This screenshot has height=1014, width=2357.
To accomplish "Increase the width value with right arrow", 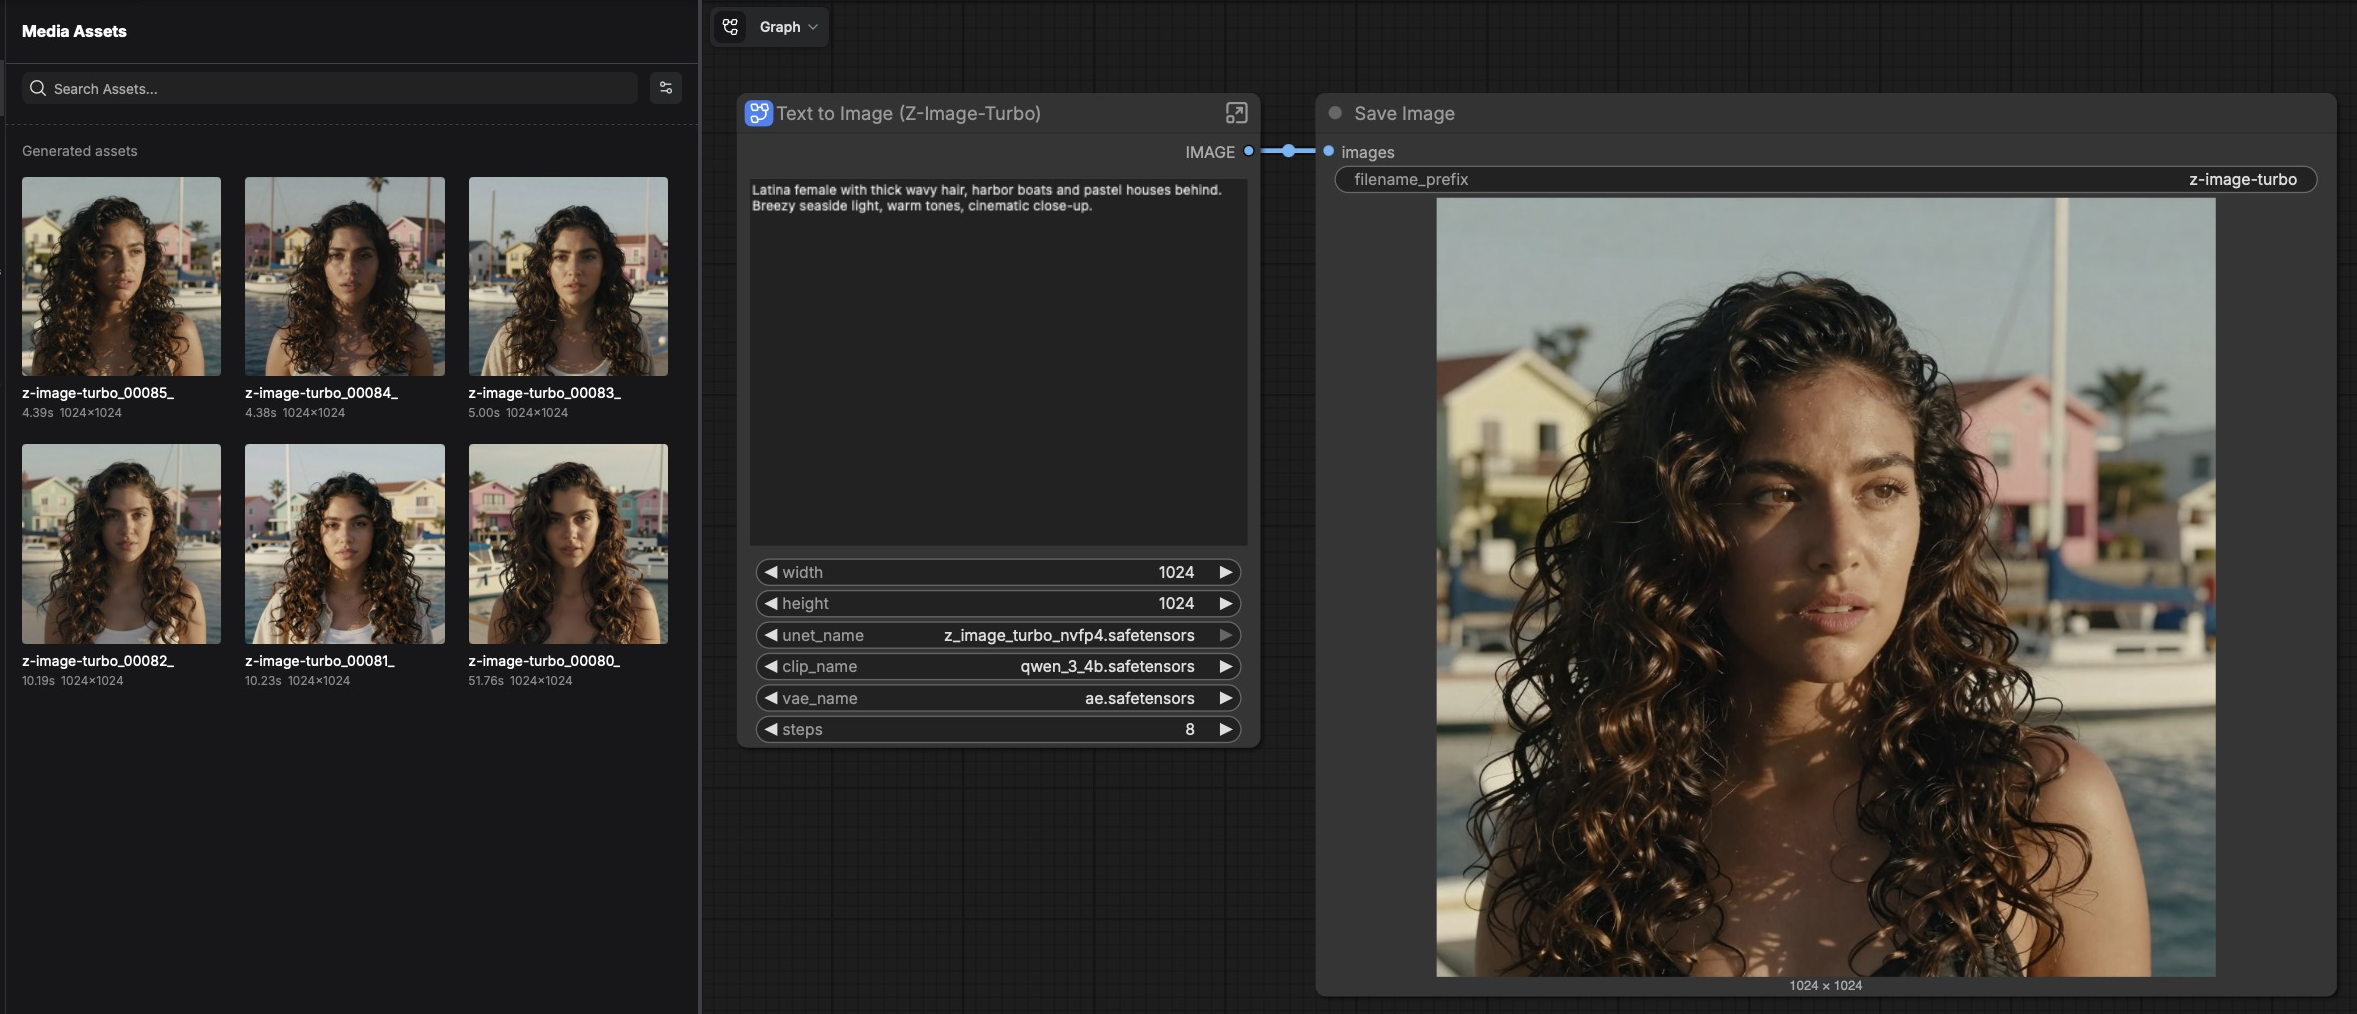I will [1225, 572].
